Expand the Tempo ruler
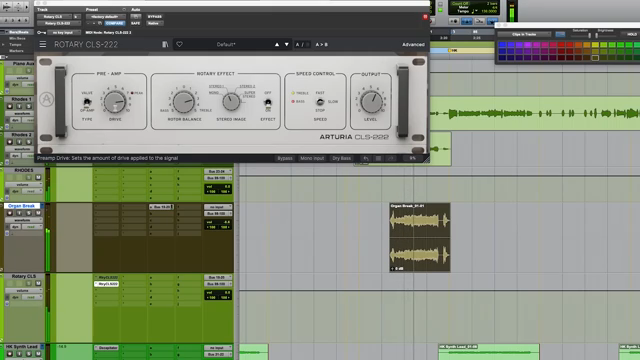 pos(3,44)
